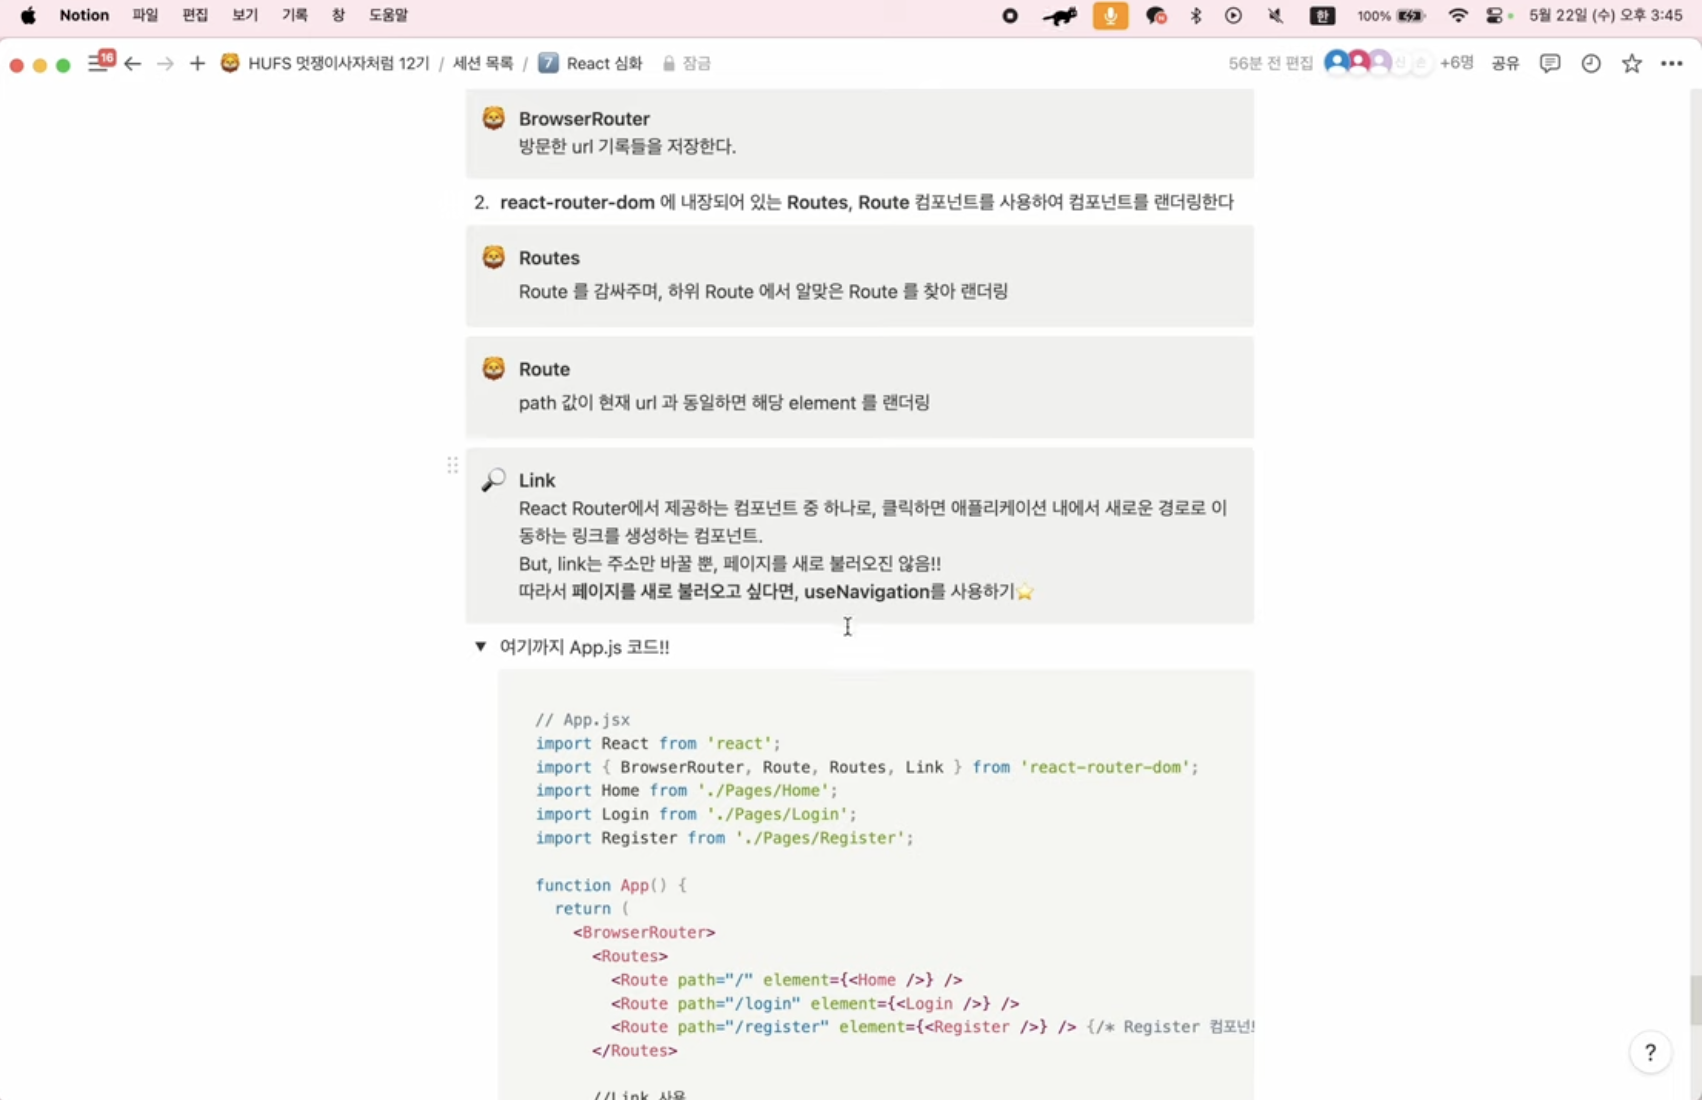Open the 편집 menu
Image resolution: width=1702 pixels, height=1100 pixels.
[x=195, y=15]
